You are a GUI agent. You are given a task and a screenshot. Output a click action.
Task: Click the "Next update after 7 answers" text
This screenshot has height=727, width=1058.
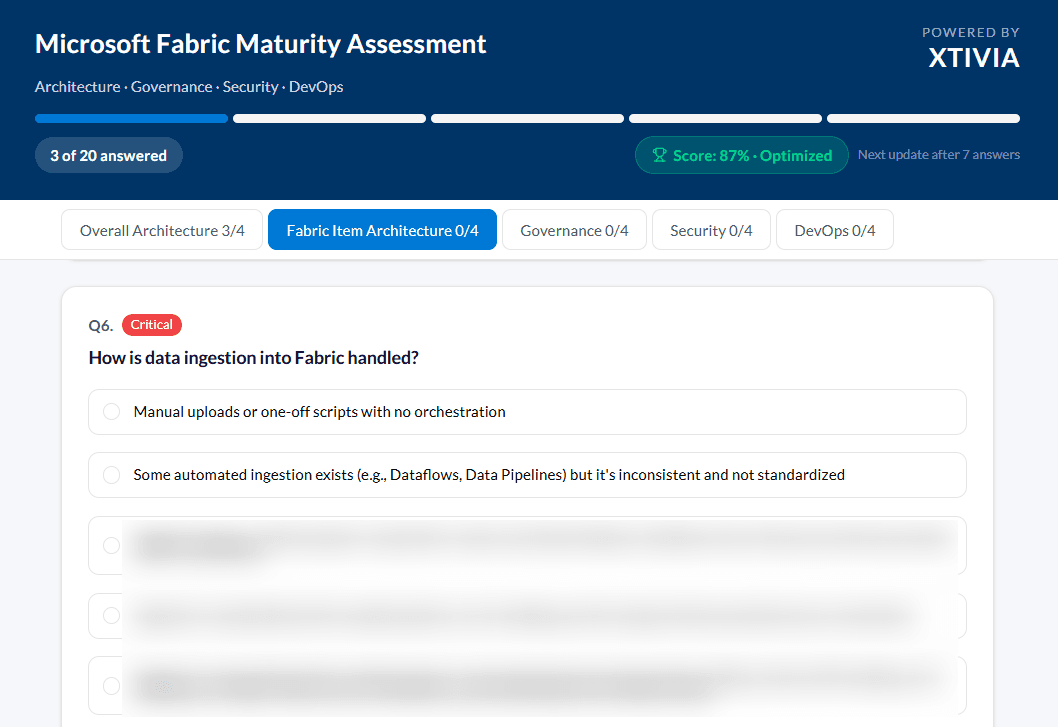[938, 154]
